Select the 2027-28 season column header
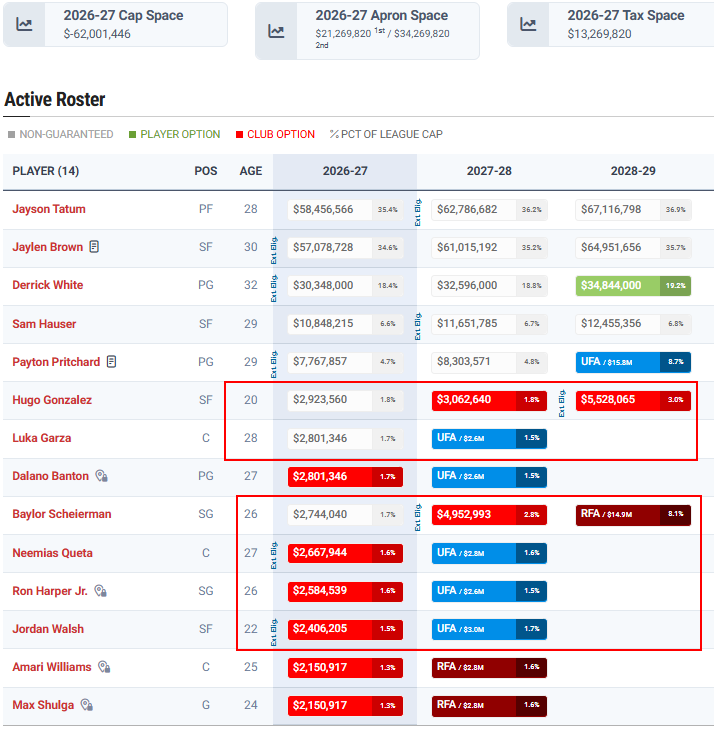The height and width of the screenshot is (743, 714). point(489,171)
